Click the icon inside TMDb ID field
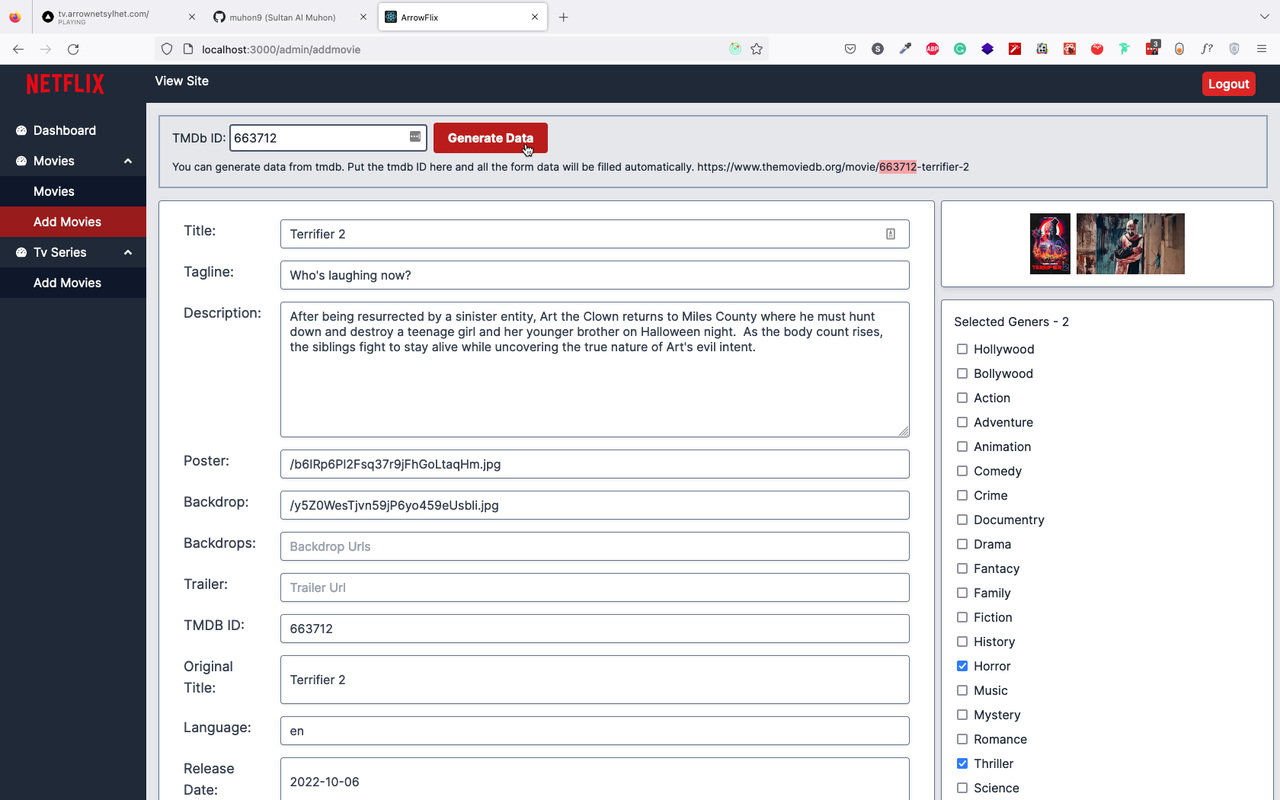The image size is (1280, 800). (415, 137)
